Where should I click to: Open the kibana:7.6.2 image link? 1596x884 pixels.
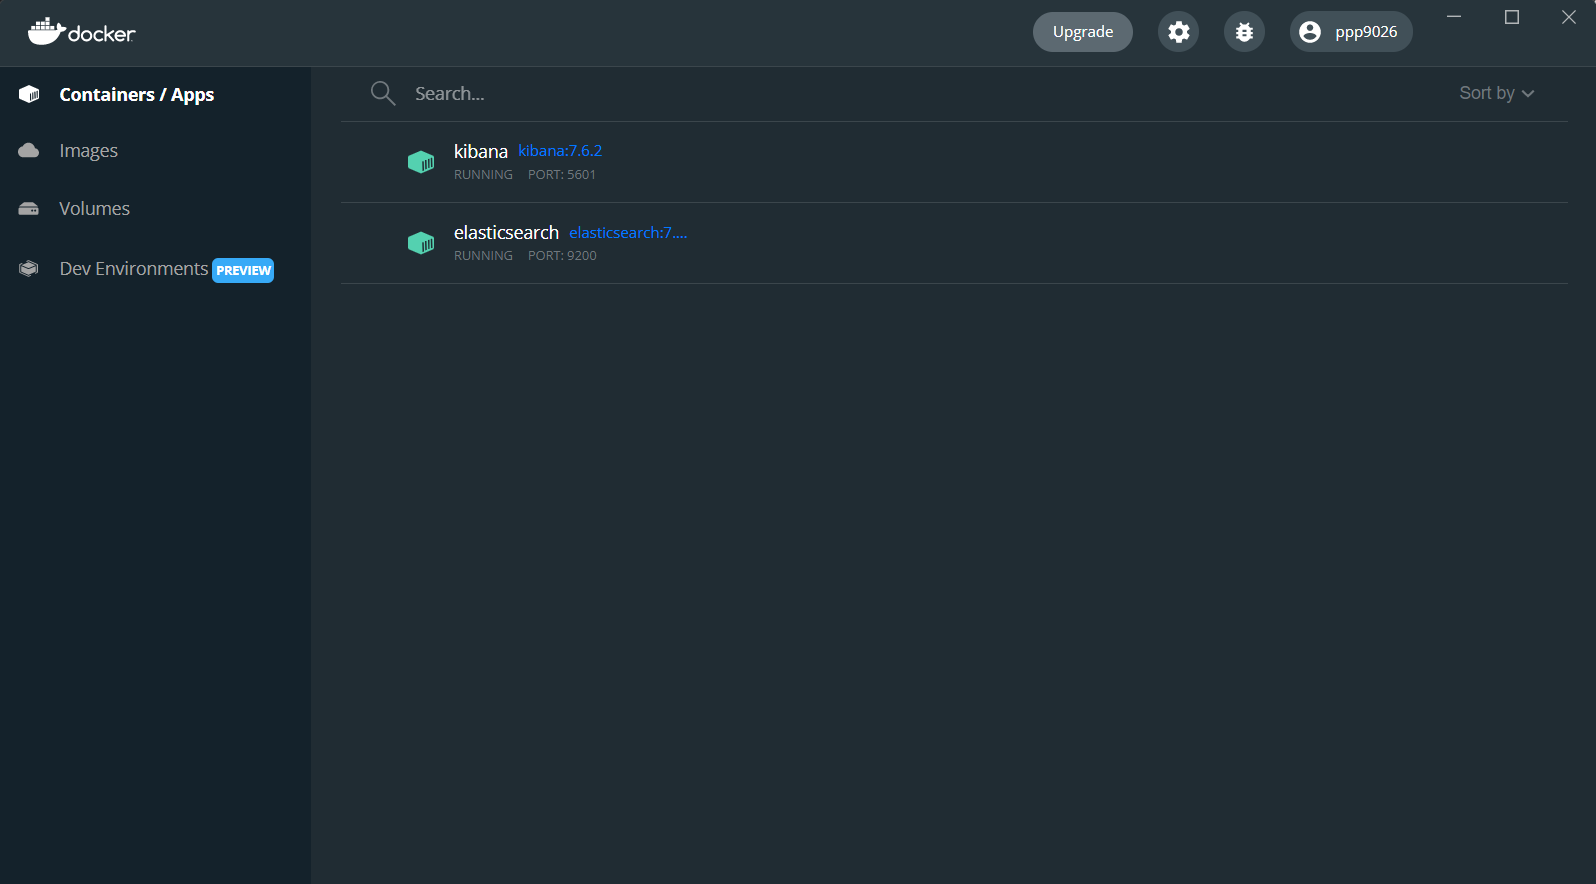coord(560,151)
